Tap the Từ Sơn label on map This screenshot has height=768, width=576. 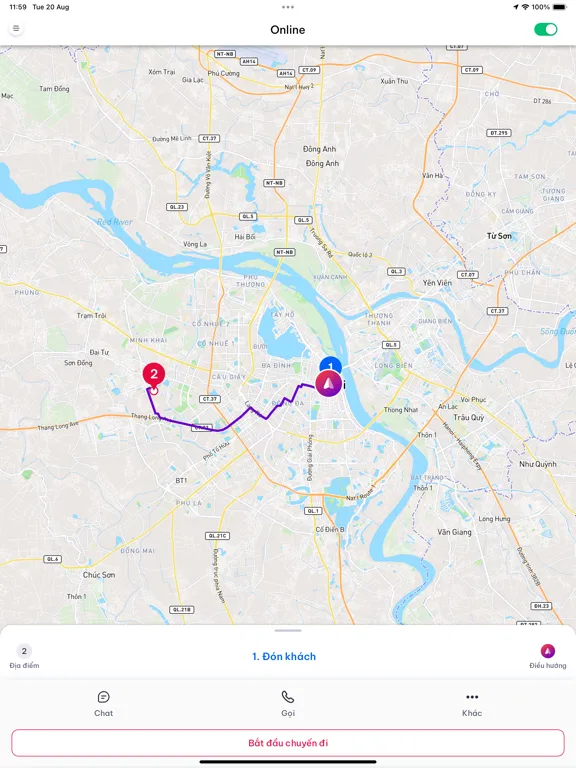pos(499,236)
